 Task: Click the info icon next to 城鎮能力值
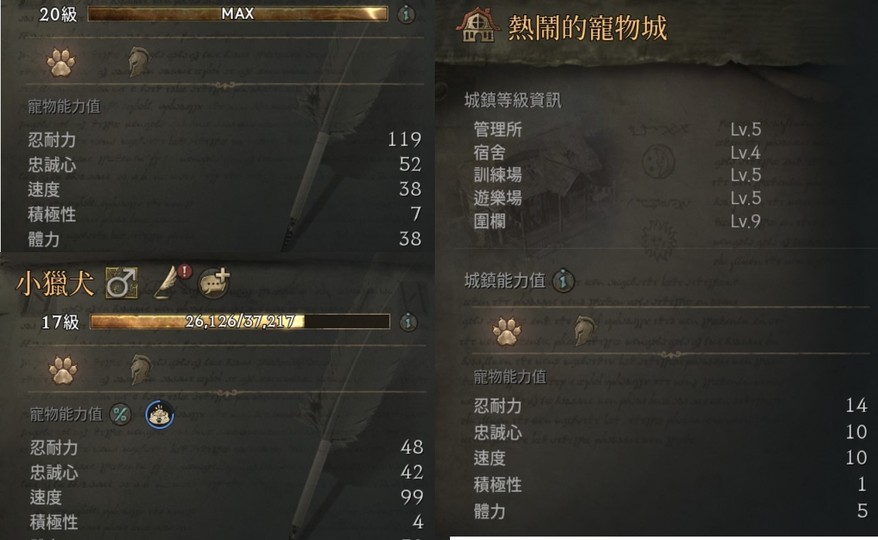564,280
